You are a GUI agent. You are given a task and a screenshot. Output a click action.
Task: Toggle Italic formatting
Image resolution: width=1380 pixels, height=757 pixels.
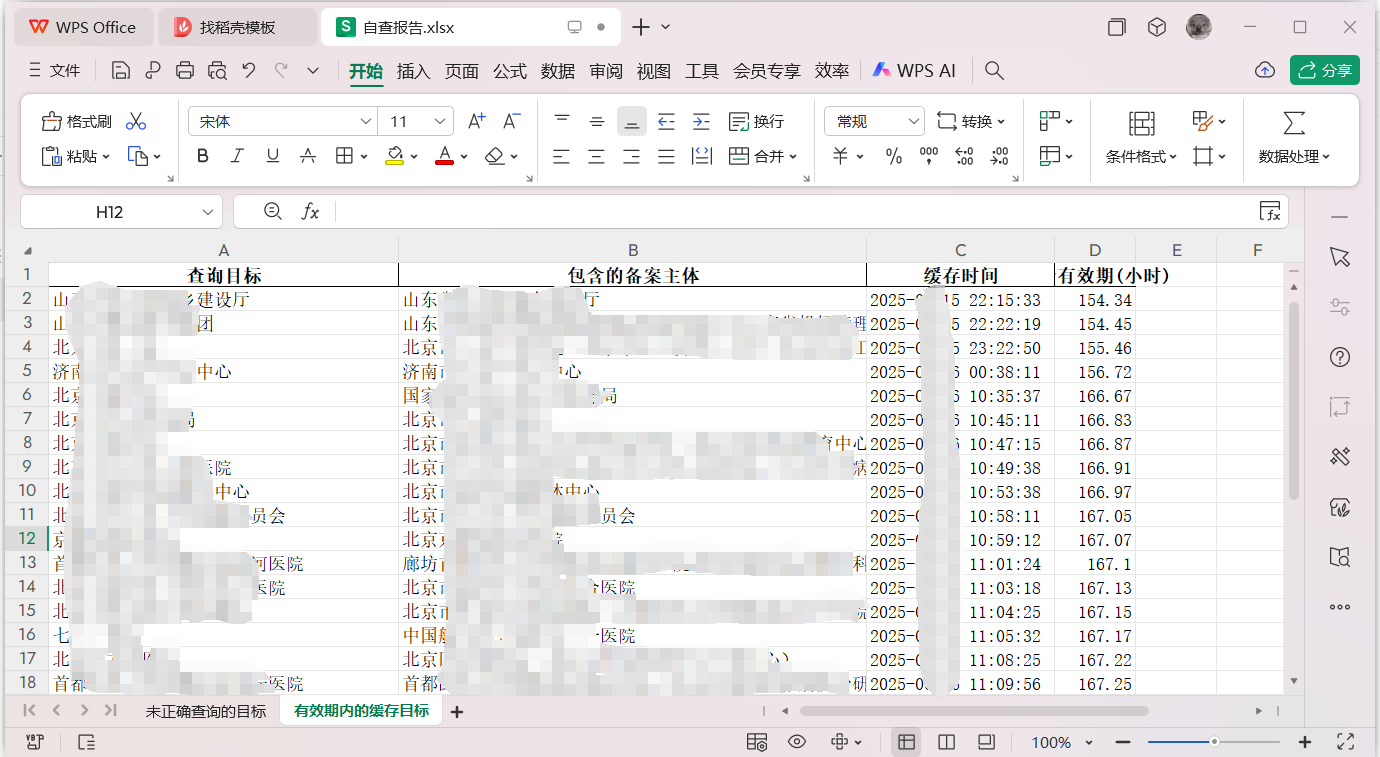[237, 156]
